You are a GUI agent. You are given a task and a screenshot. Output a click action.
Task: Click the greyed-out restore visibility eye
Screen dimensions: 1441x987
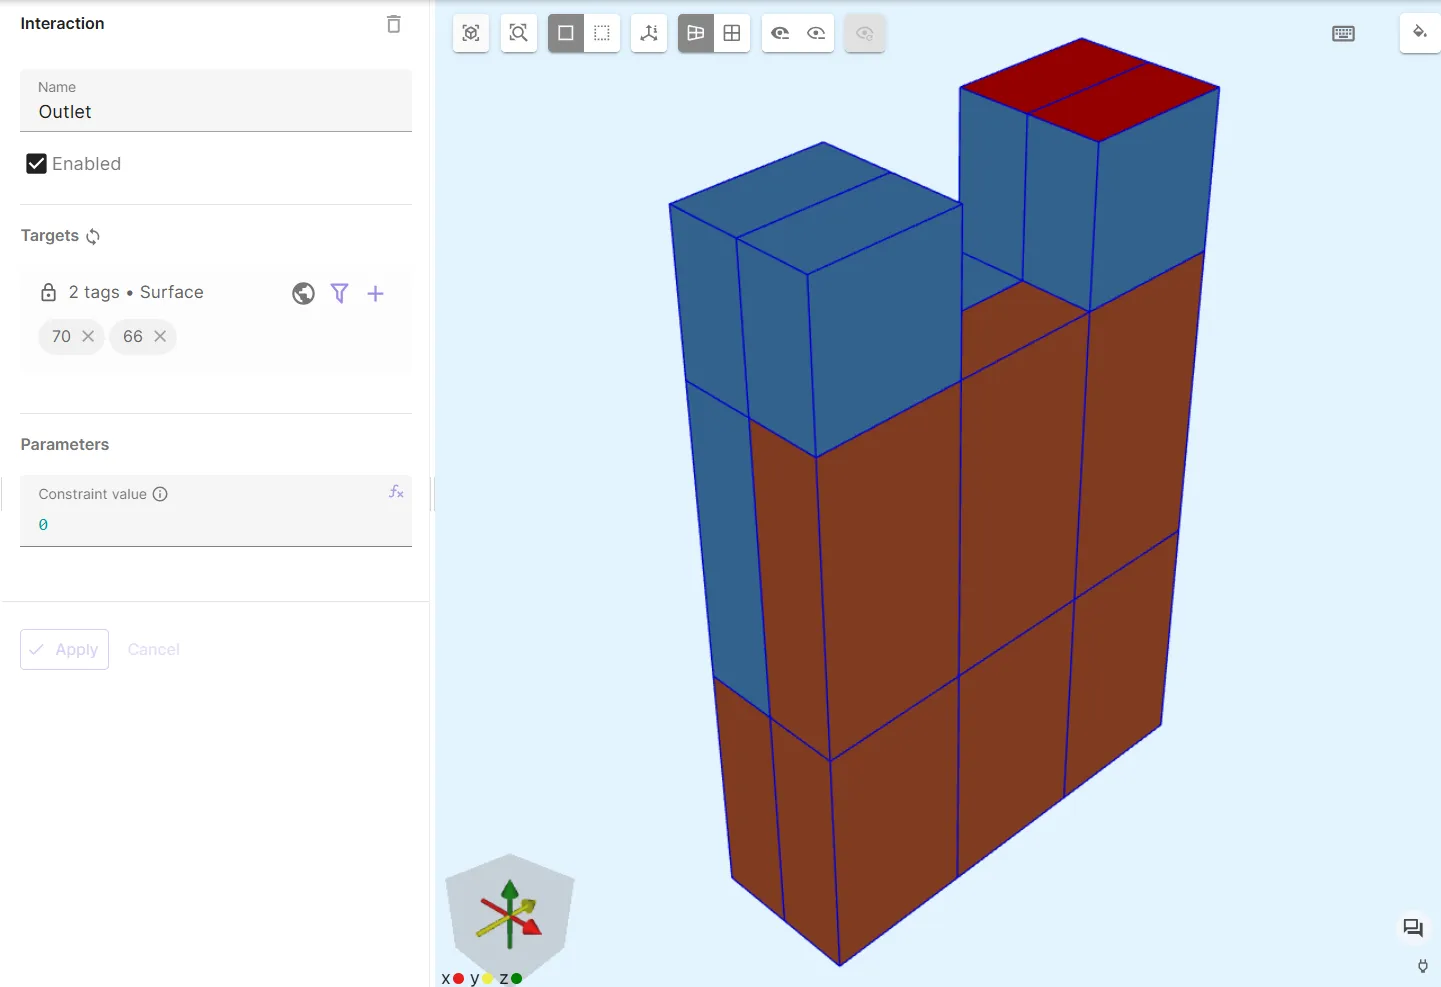(865, 33)
